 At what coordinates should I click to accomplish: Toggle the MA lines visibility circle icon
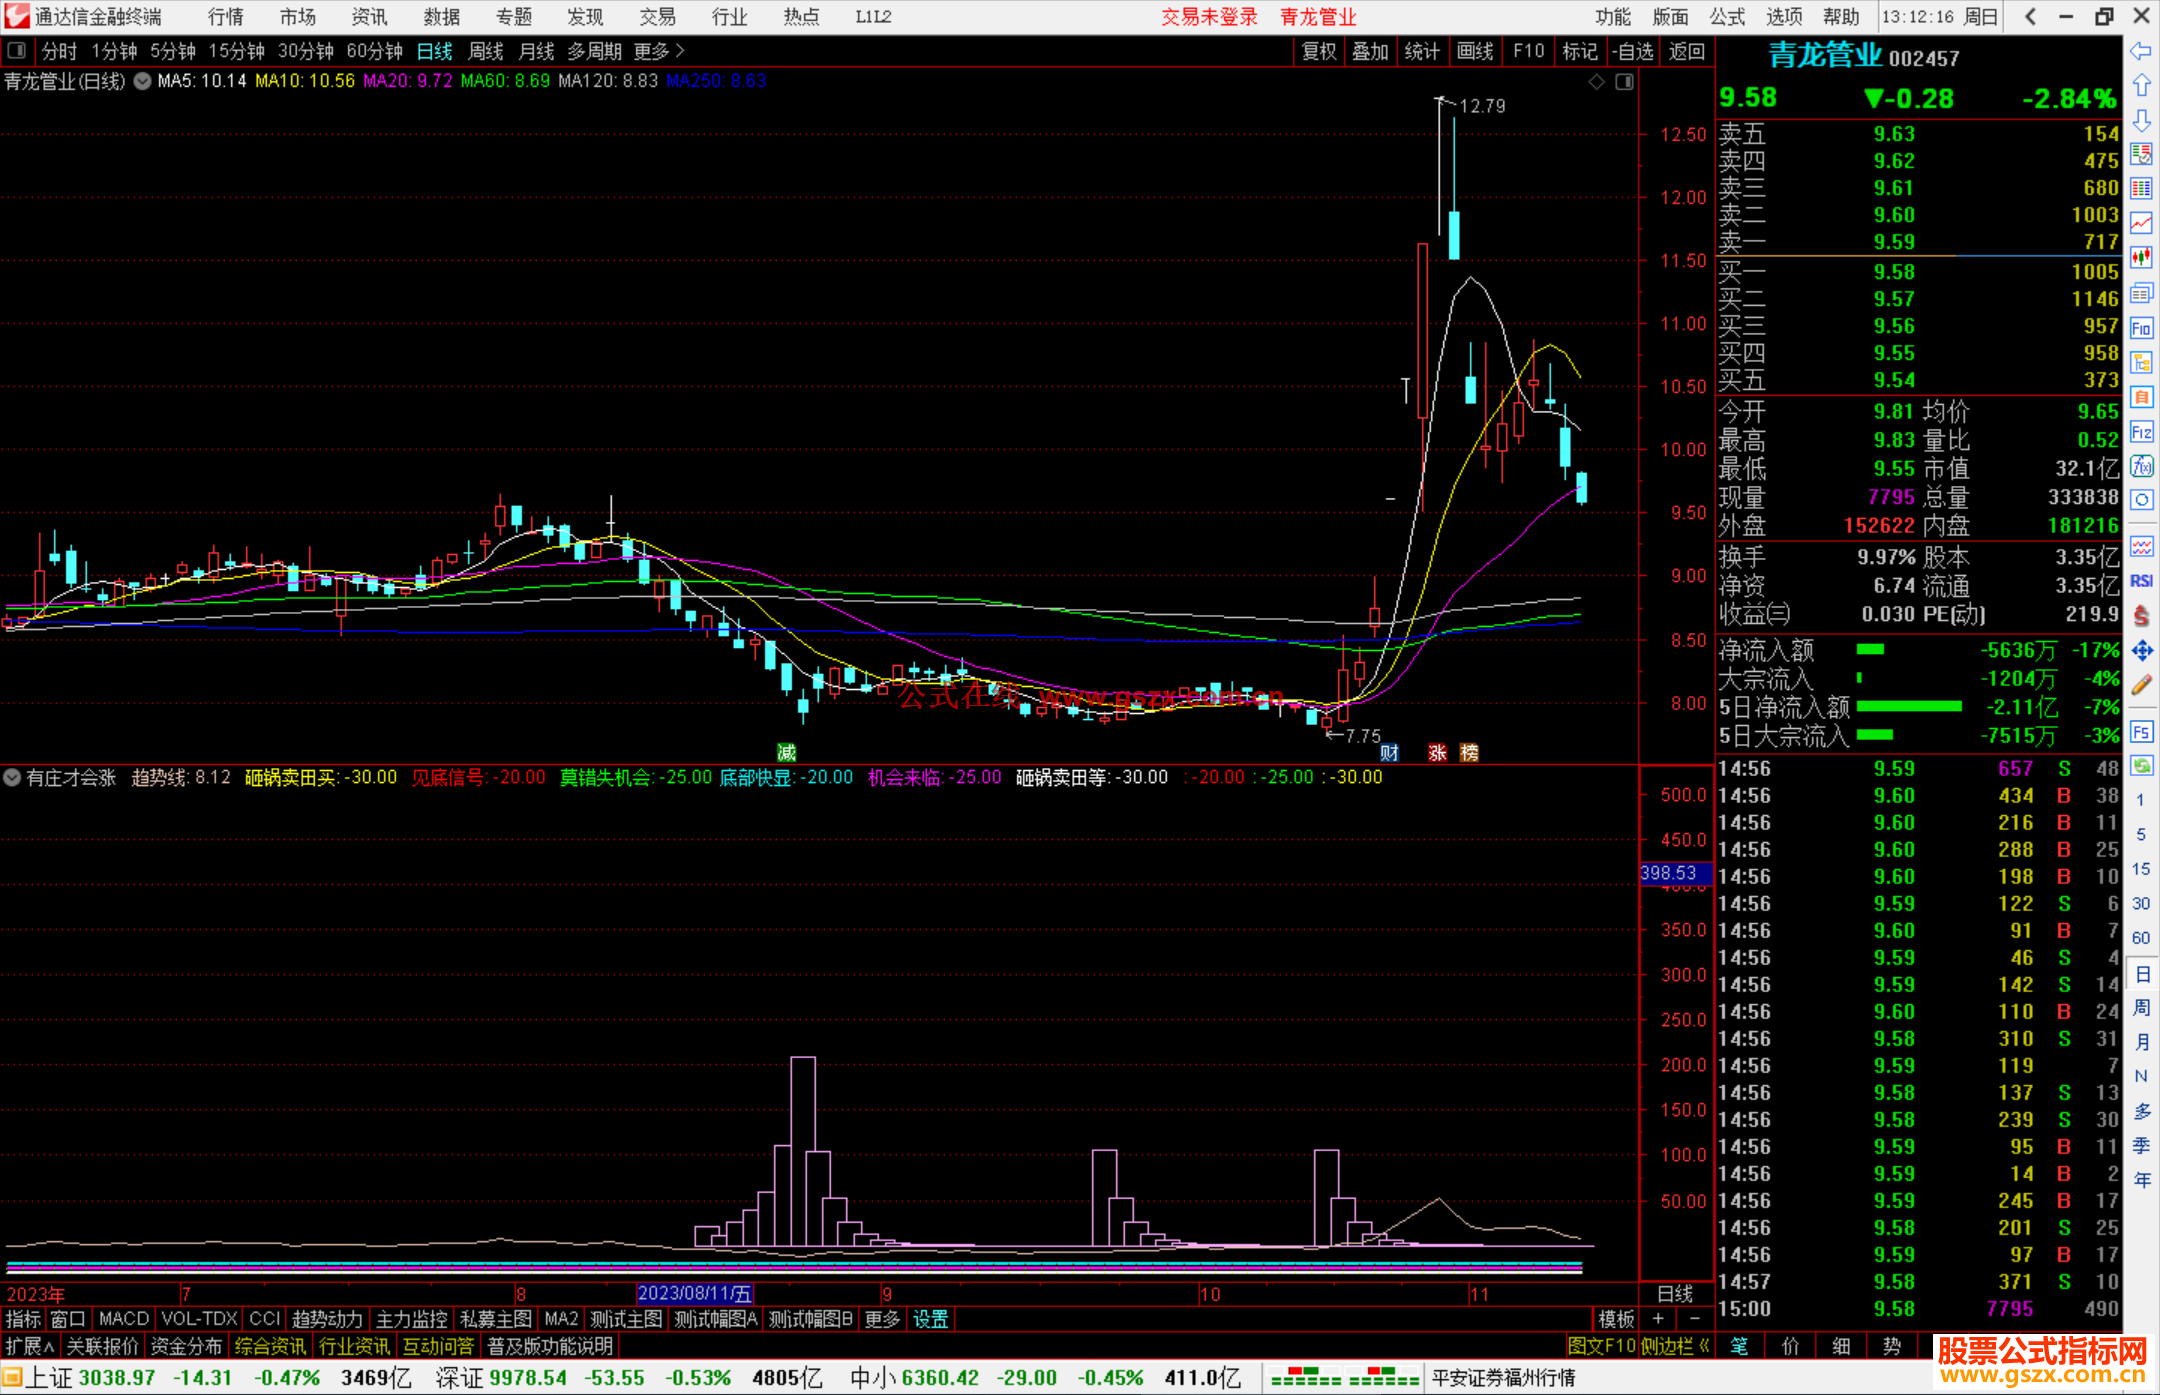click(x=143, y=81)
